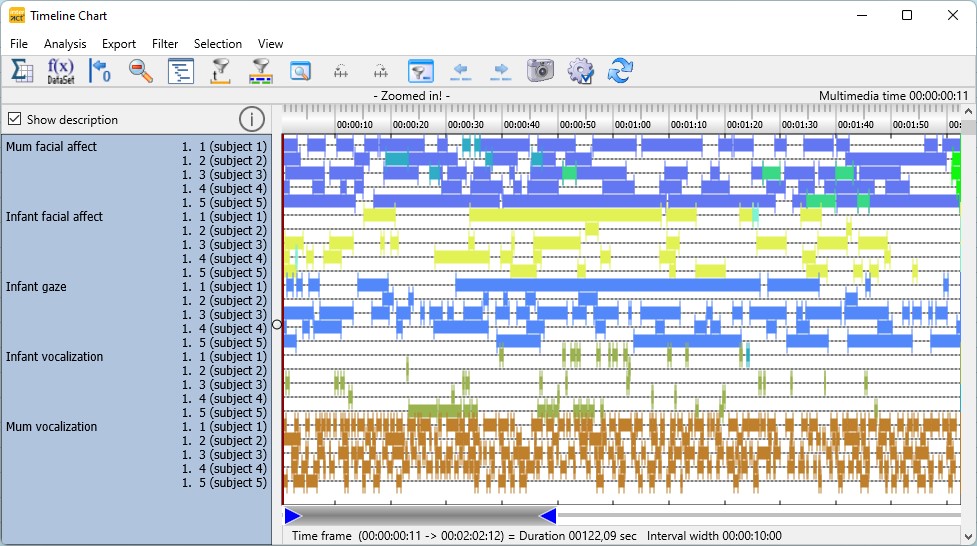
Task: Open the File menu
Action: (x=19, y=44)
